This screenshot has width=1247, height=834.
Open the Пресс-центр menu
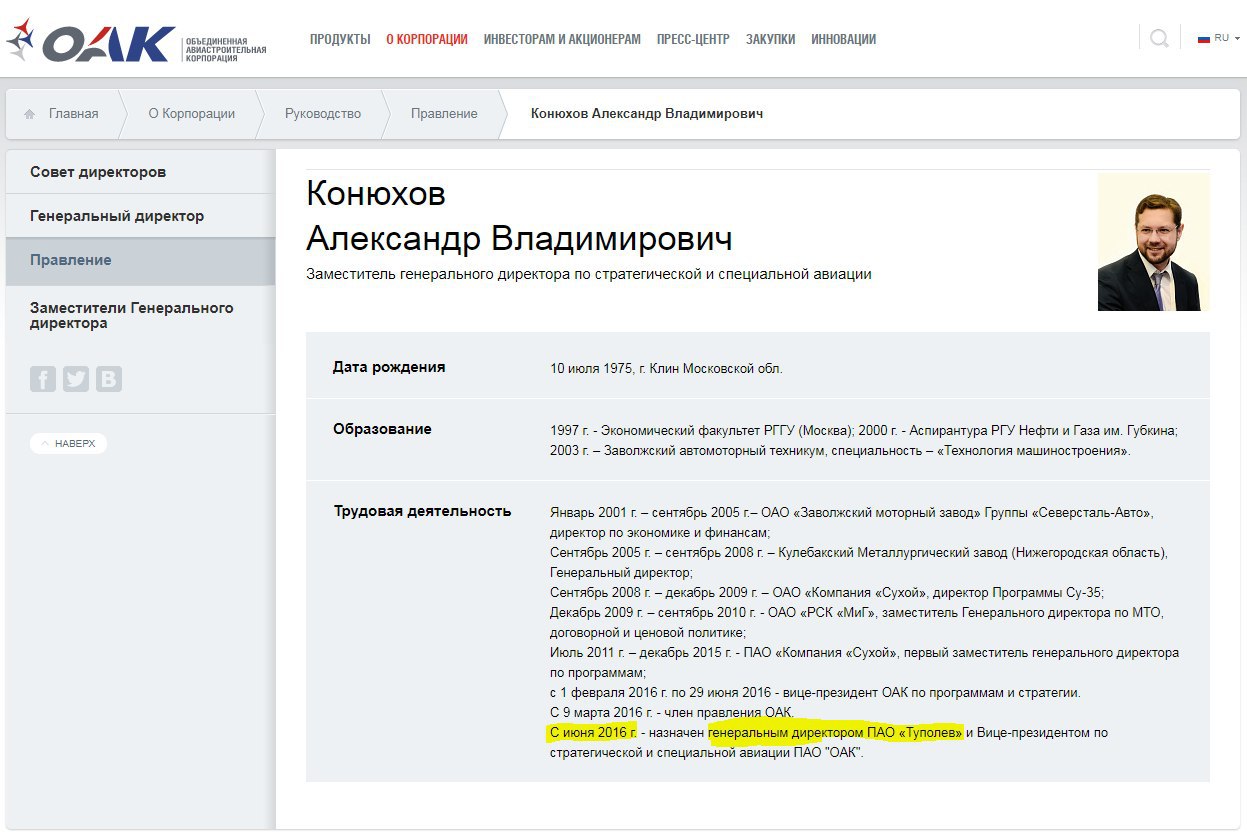[x=693, y=40]
